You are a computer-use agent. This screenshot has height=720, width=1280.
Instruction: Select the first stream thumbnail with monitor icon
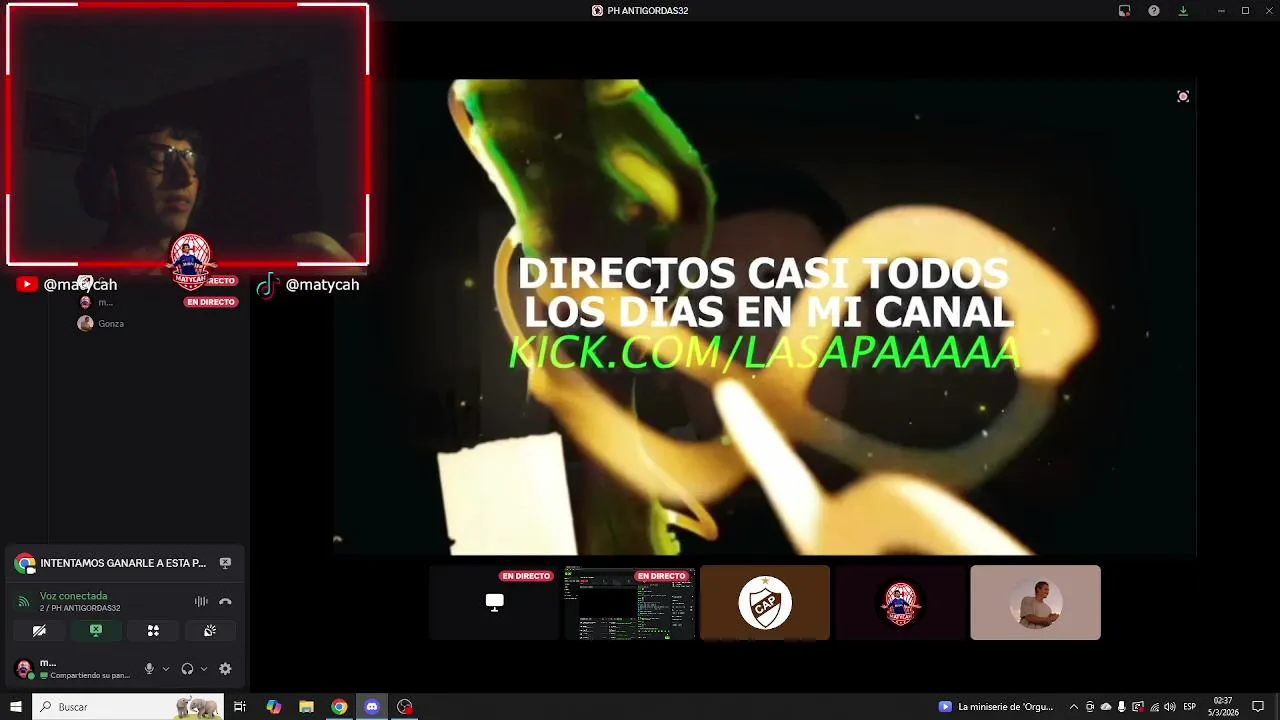[494, 602]
